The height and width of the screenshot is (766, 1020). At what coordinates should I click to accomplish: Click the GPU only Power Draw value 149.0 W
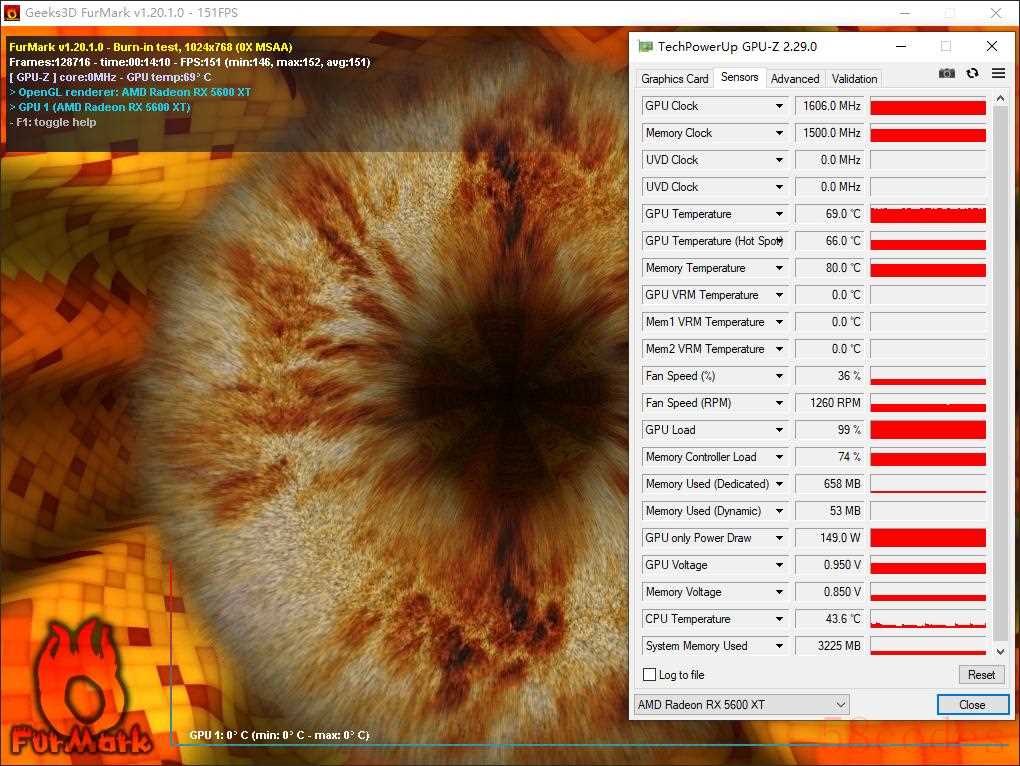click(830, 538)
